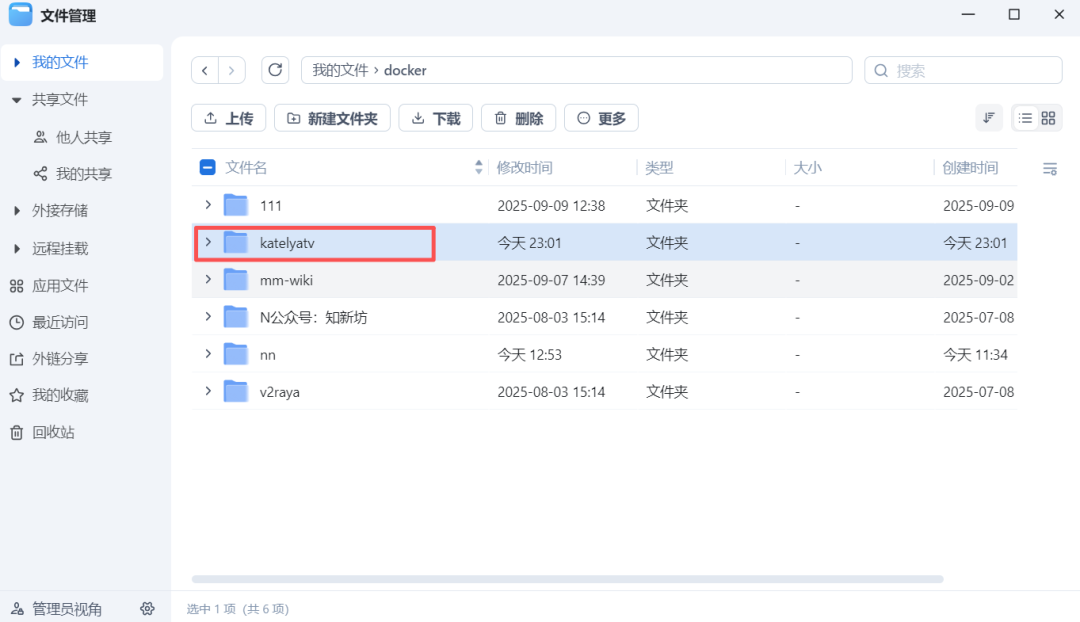Expand the 111 folder row chevron
Screen dimensions: 1080x622
click(208, 205)
